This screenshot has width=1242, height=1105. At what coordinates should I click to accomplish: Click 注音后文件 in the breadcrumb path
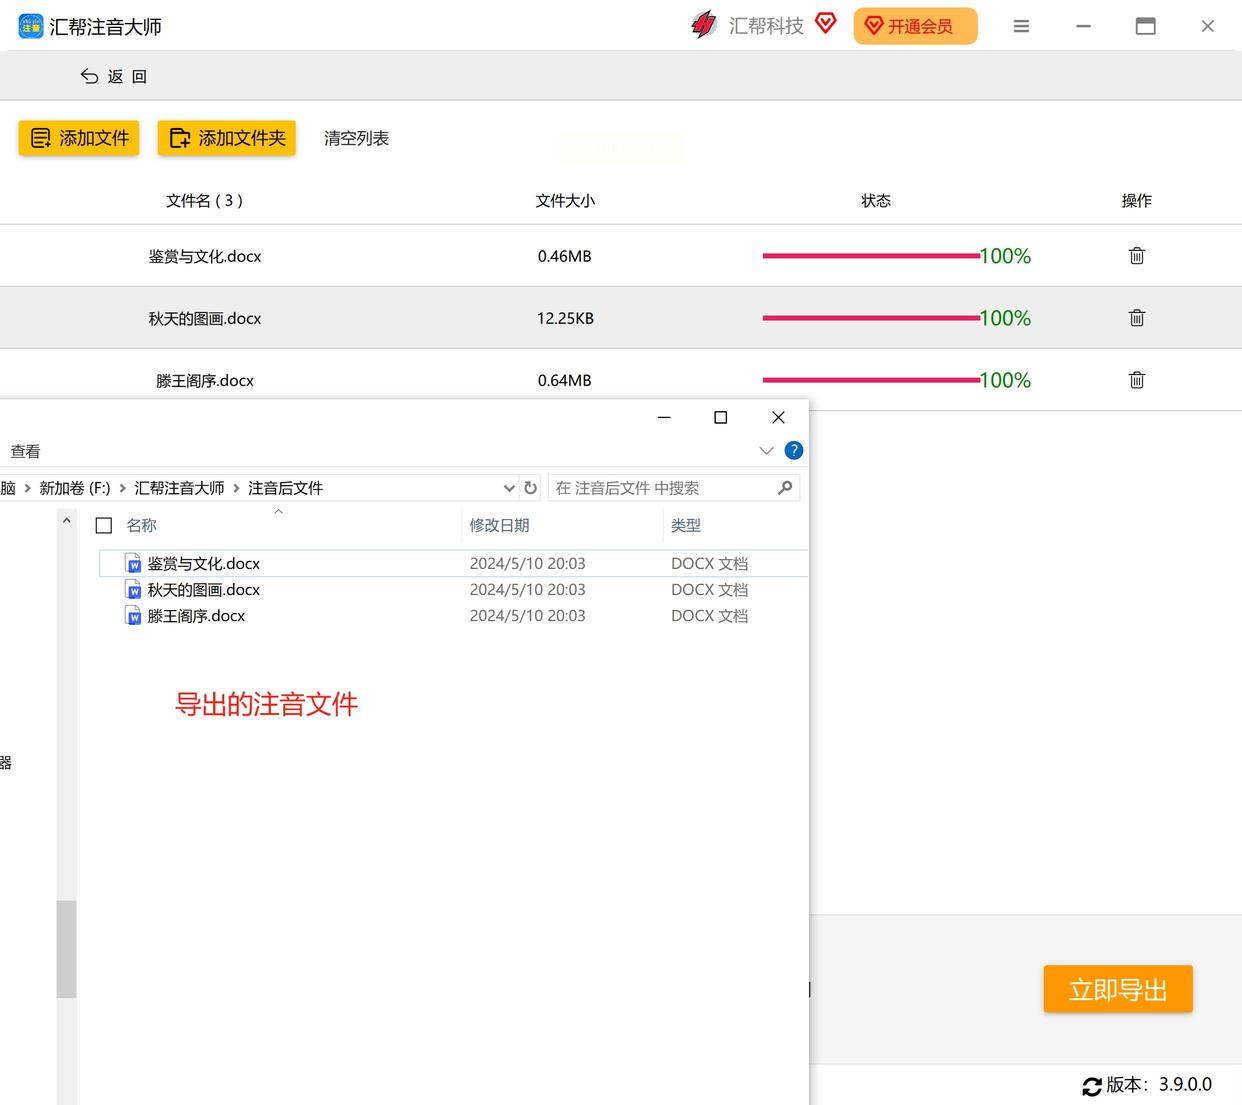point(285,488)
